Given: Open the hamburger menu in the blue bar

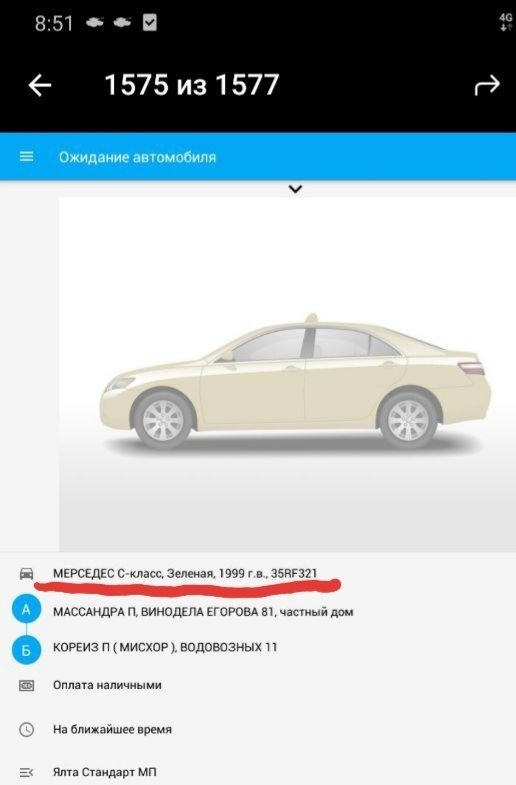Looking at the screenshot, I should coord(27,157).
